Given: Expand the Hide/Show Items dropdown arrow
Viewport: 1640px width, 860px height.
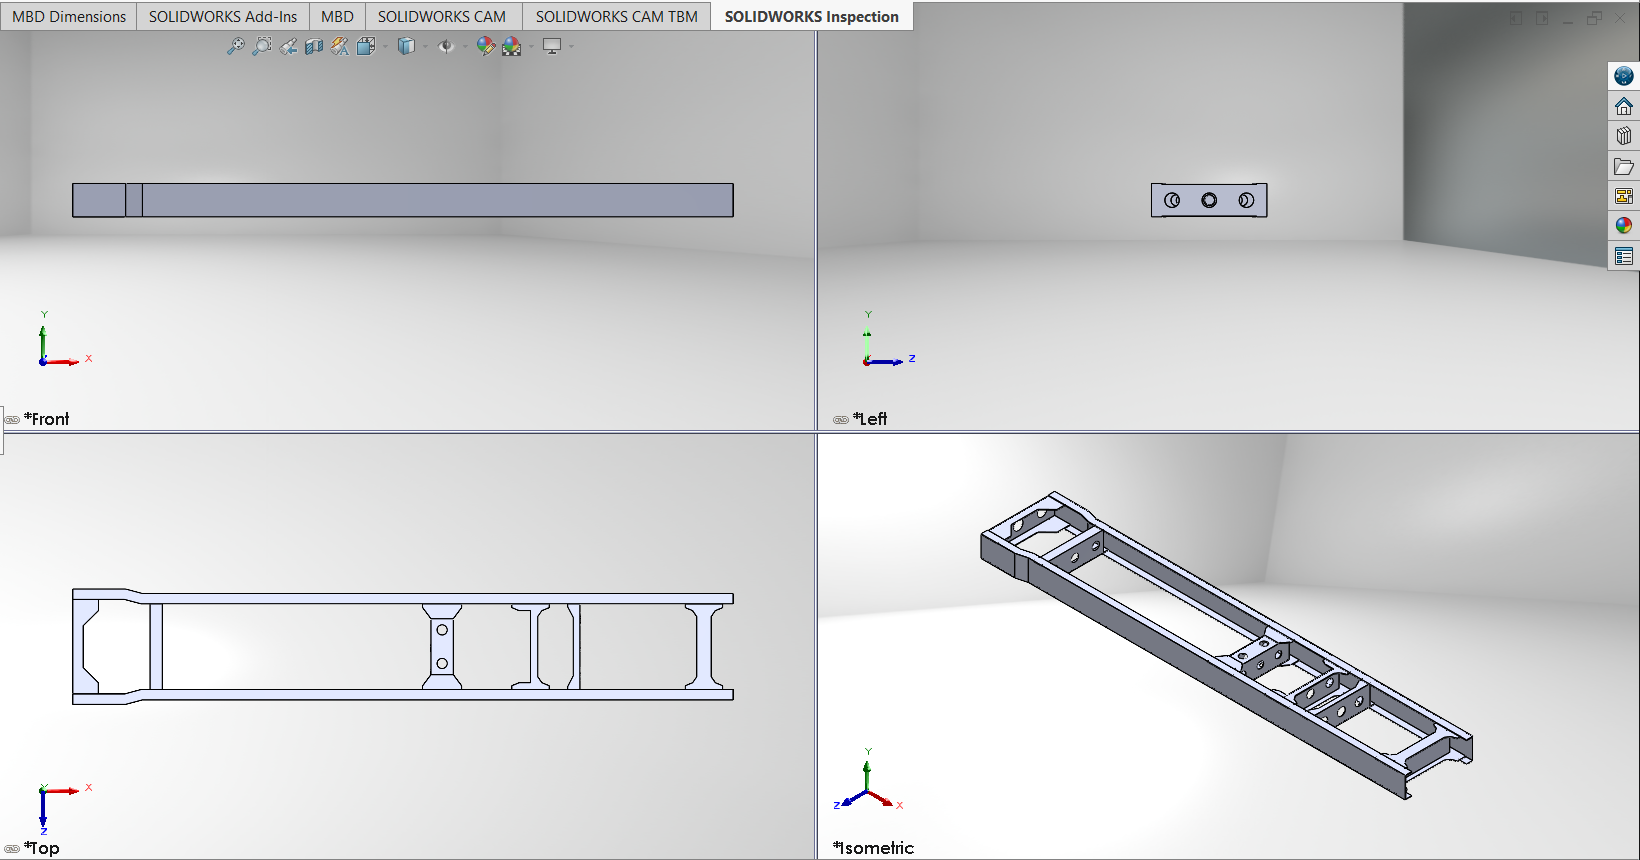Looking at the screenshot, I should coord(465,46).
